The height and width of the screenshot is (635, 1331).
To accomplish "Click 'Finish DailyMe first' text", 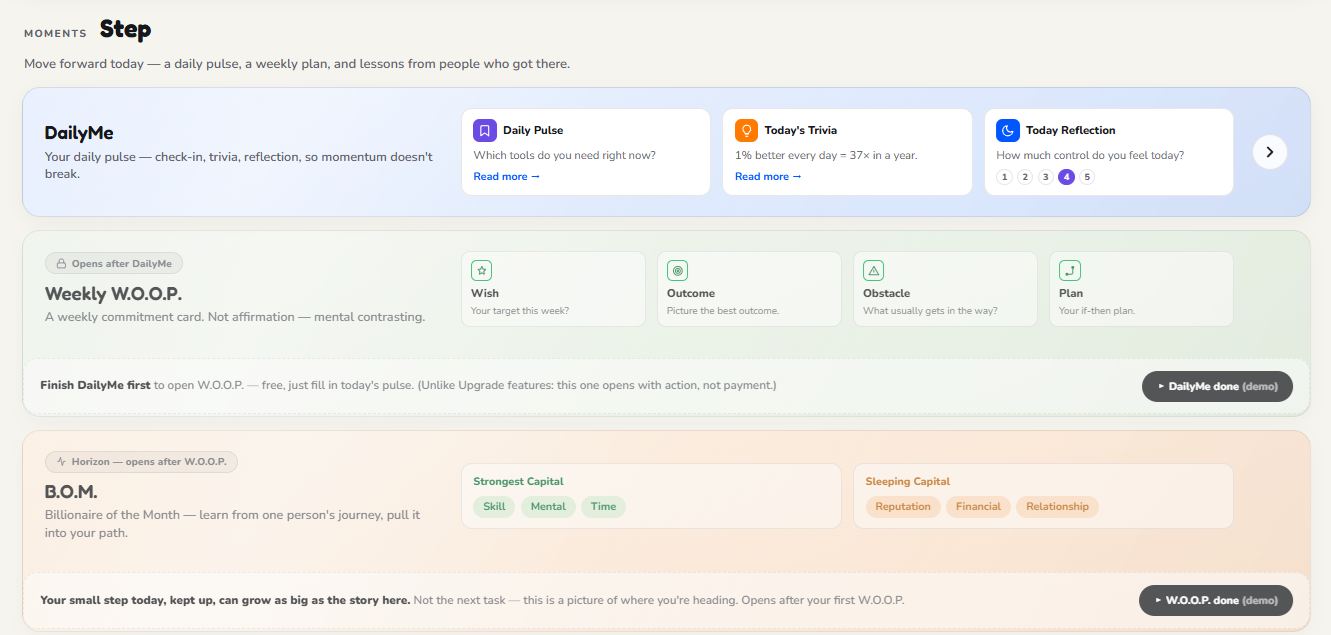I will [95, 385].
